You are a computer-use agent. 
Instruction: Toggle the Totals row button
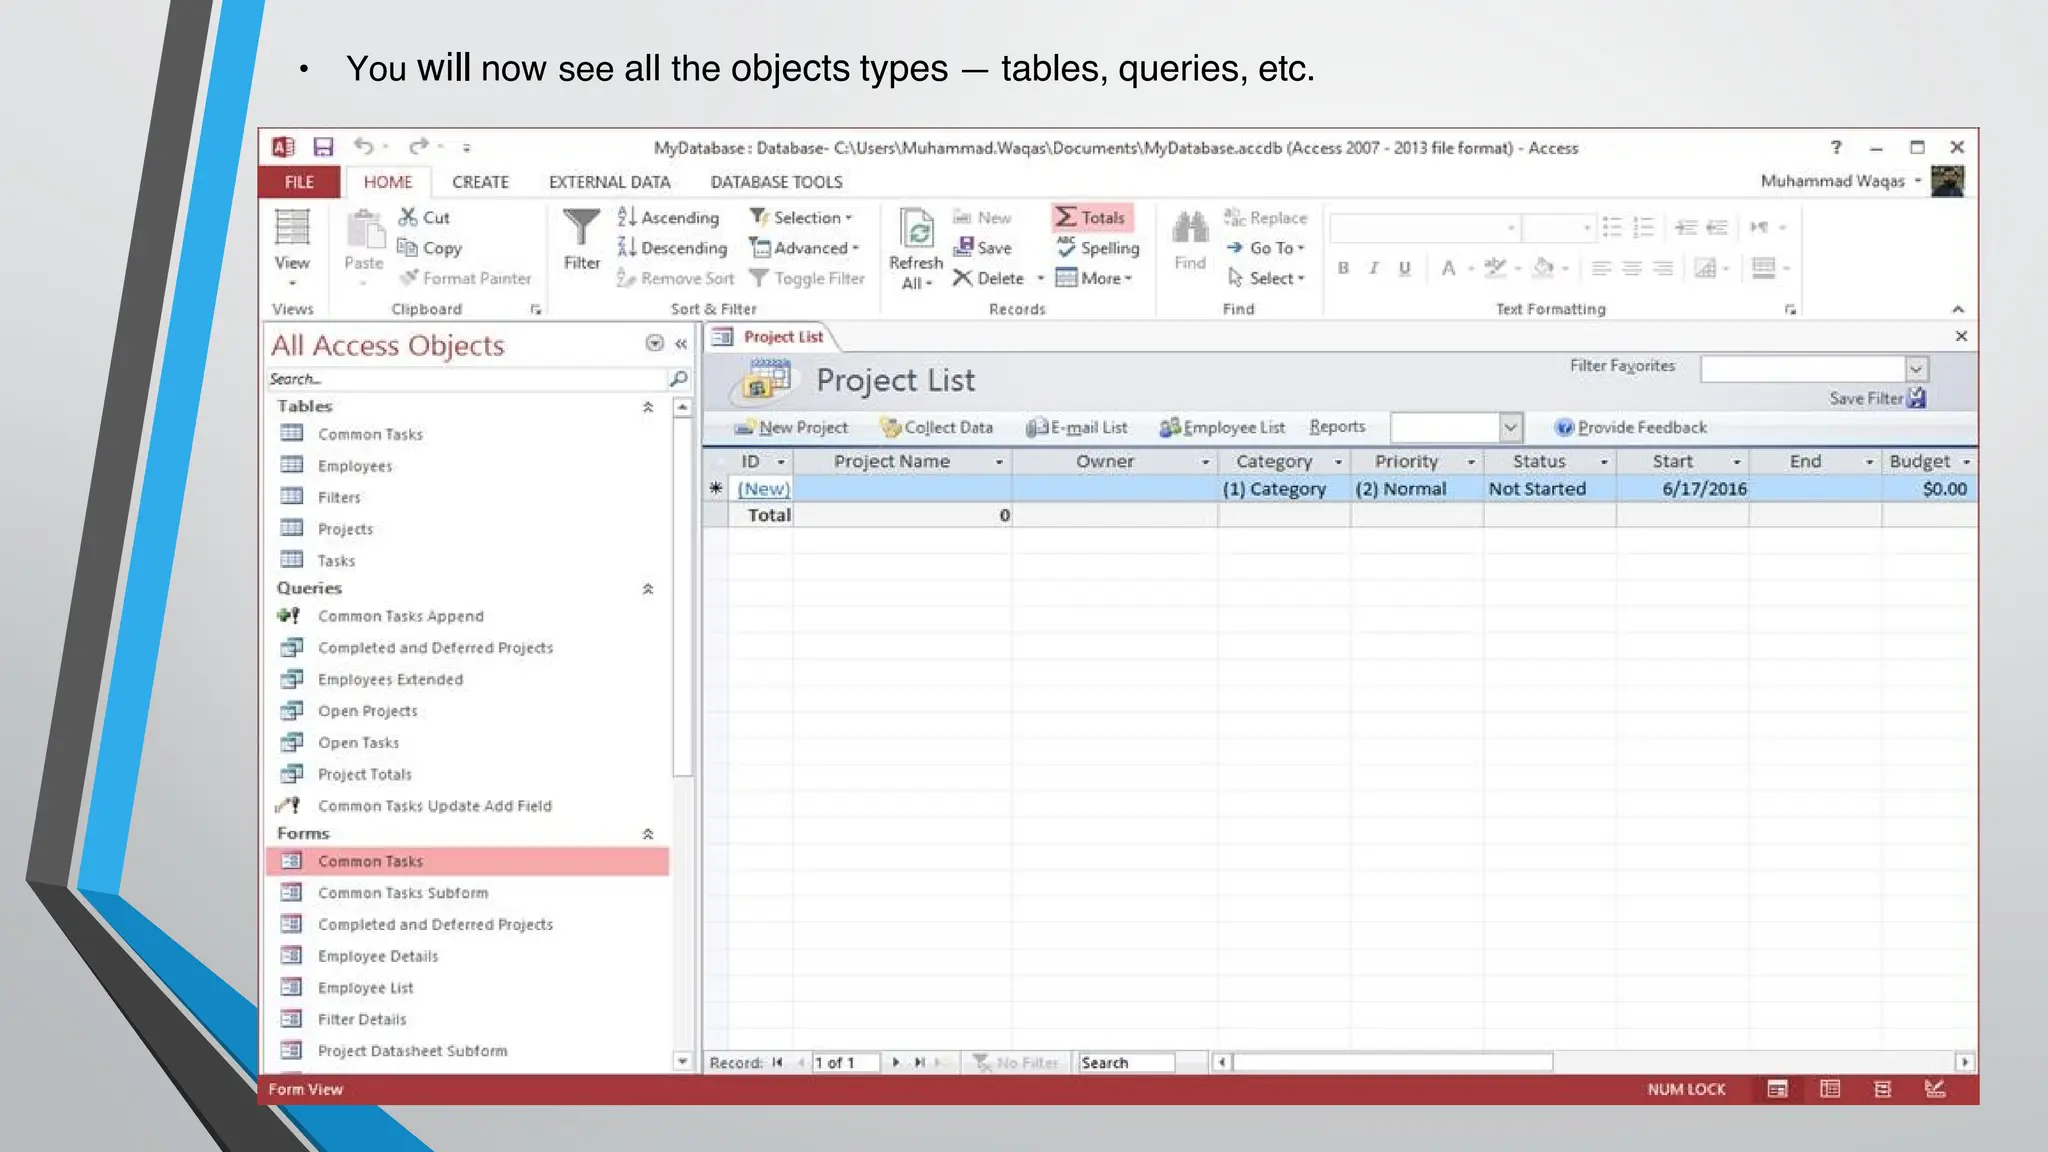tap(1090, 217)
